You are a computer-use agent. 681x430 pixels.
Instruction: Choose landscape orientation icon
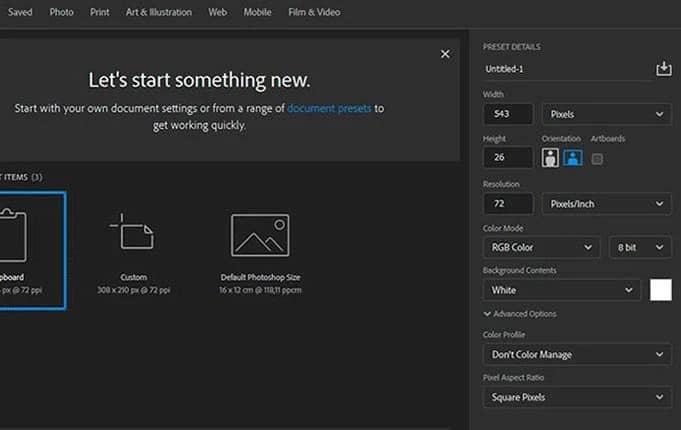[573, 158]
